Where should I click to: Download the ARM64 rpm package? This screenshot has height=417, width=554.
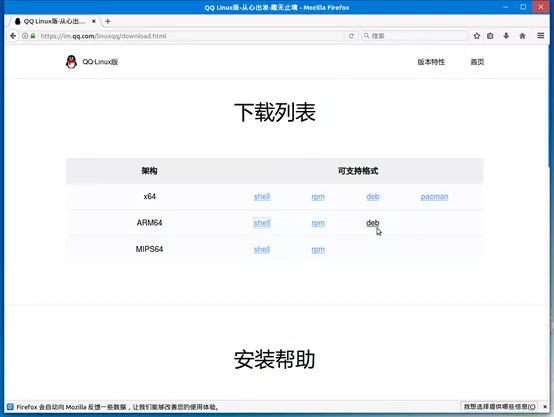coord(318,223)
